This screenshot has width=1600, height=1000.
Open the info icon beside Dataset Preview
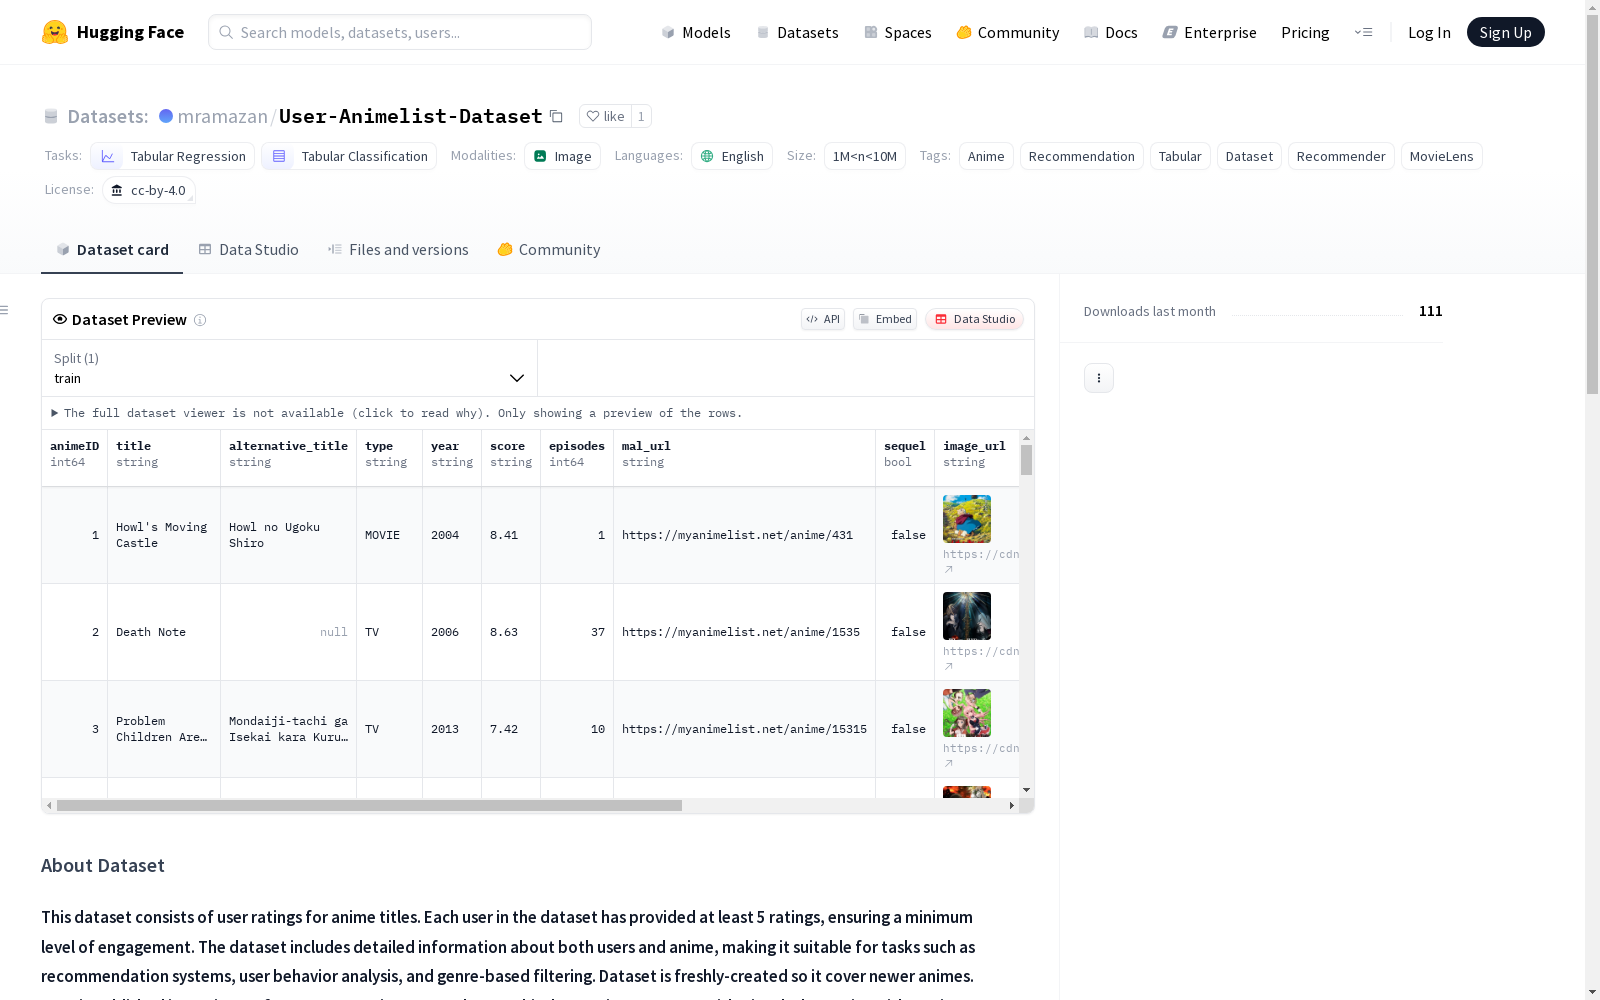[x=200, y=320]
